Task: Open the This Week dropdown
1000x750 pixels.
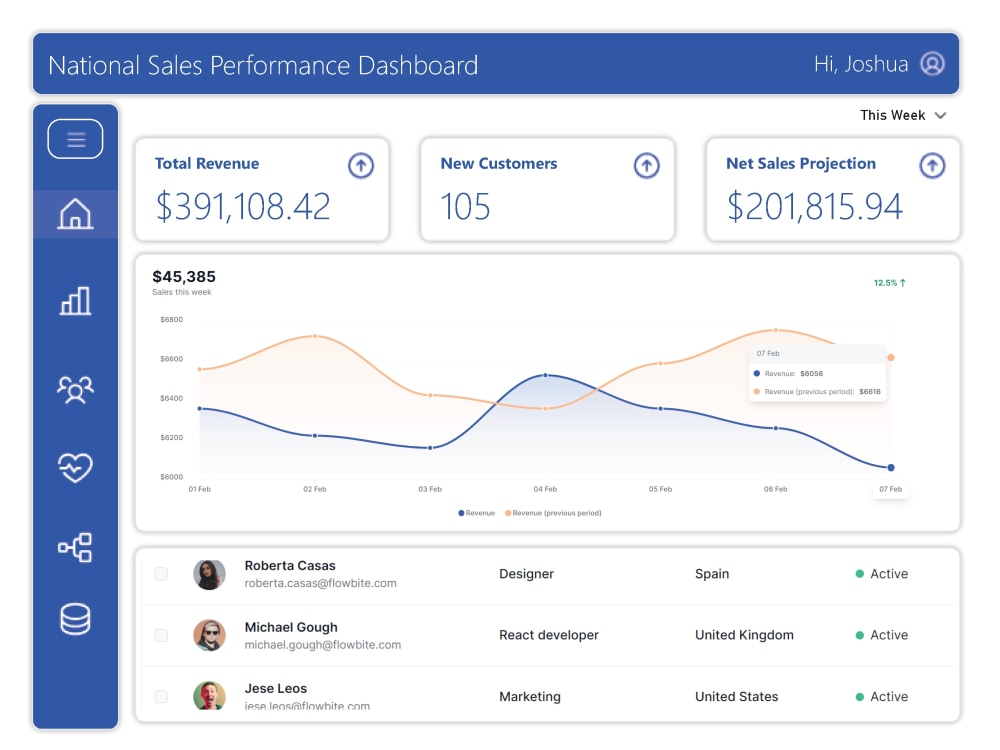Action: [x=903, y=115]
